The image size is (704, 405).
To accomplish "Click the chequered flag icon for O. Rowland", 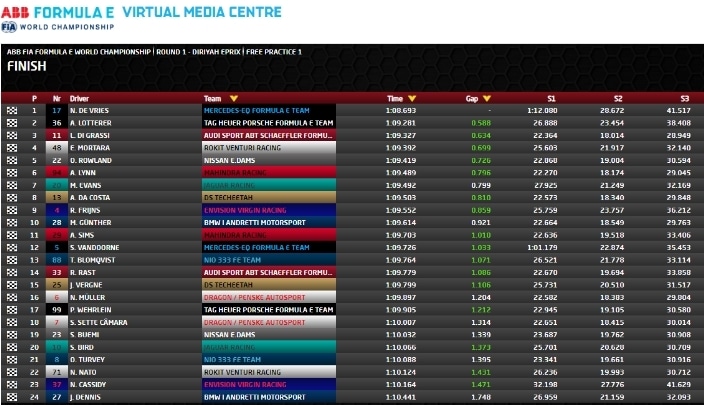I will click(12, 160).
